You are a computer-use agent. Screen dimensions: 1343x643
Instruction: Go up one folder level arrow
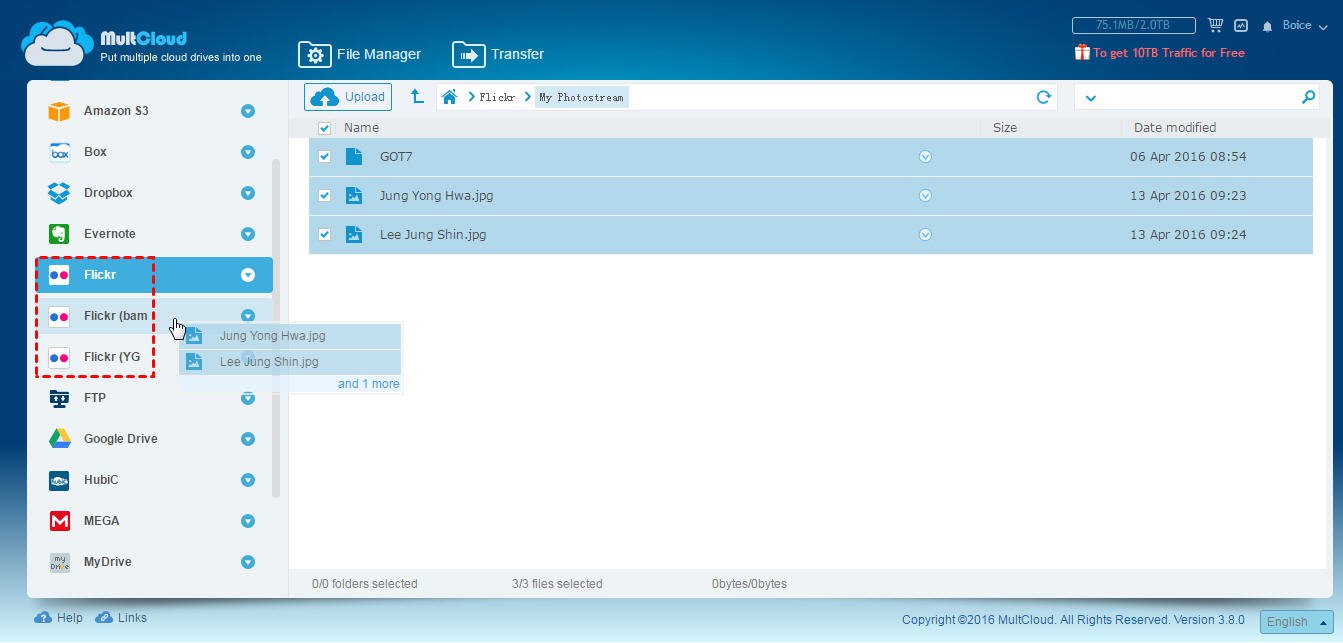tap(417, 97)
